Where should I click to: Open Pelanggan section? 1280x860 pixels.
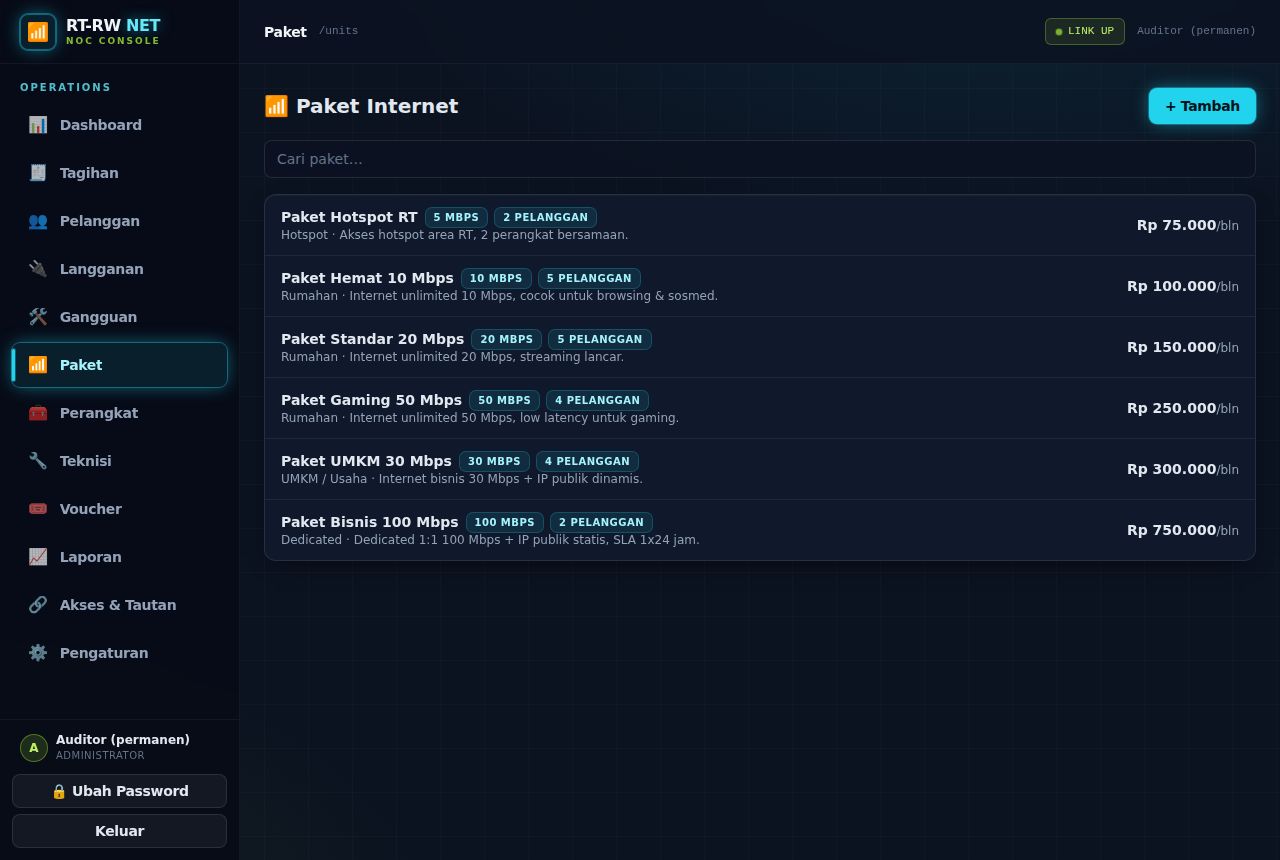pos(120,221)
